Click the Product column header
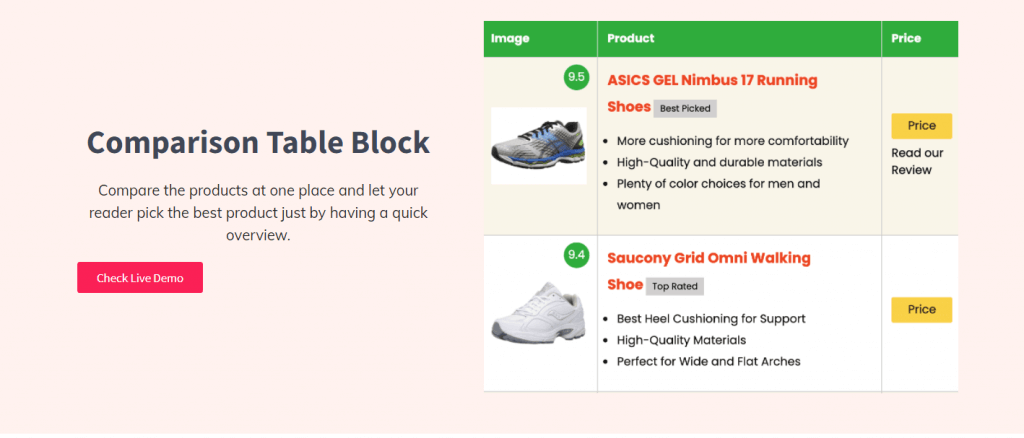The width and height of the screenshot is (1024, 438). (631, 39)
